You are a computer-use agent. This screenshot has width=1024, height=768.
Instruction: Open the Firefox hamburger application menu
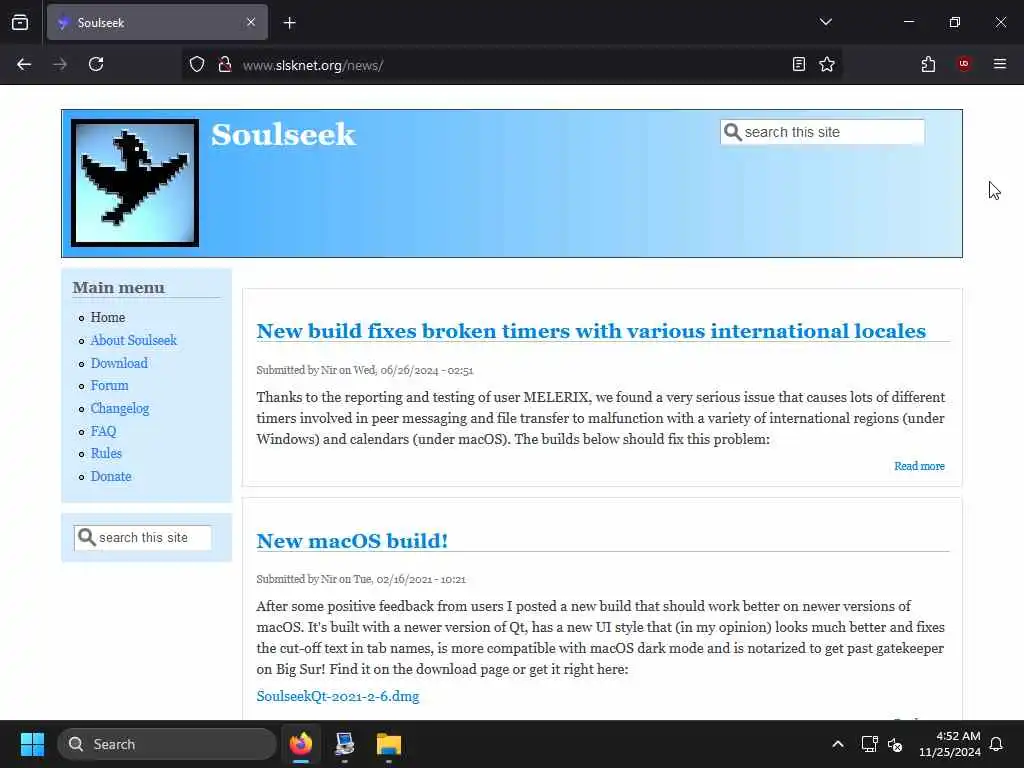tap(1000, 64)
